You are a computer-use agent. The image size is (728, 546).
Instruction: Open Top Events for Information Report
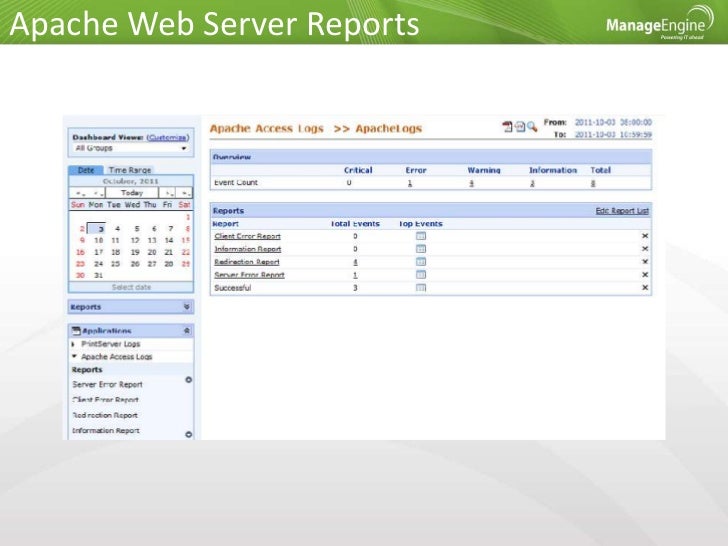coord(421,249)
